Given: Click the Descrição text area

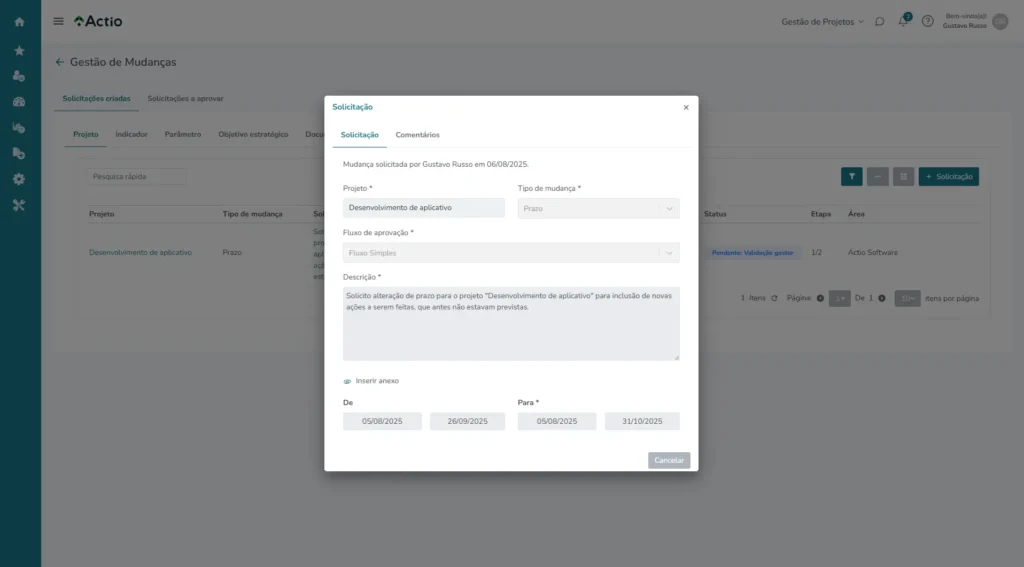Looking at the screenshot, I should pos(510,323).
